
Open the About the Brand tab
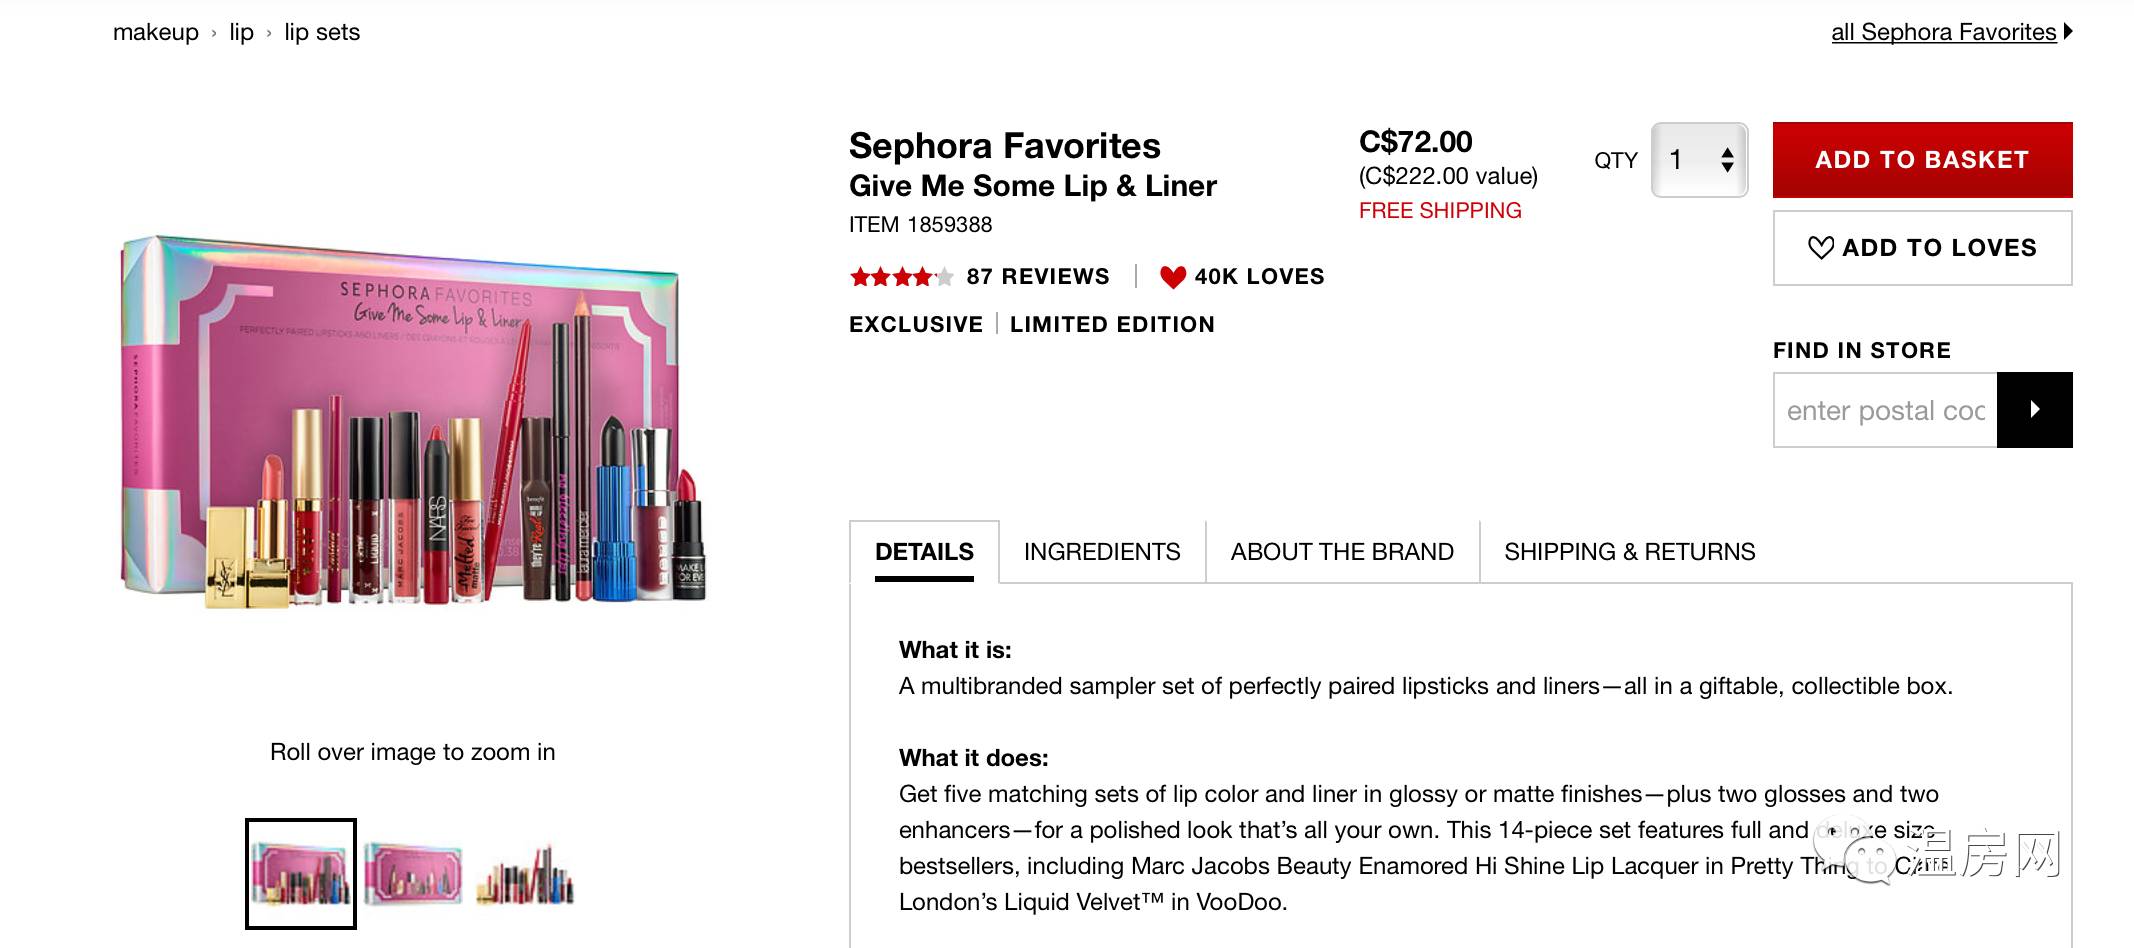(x=1341, y=552)
